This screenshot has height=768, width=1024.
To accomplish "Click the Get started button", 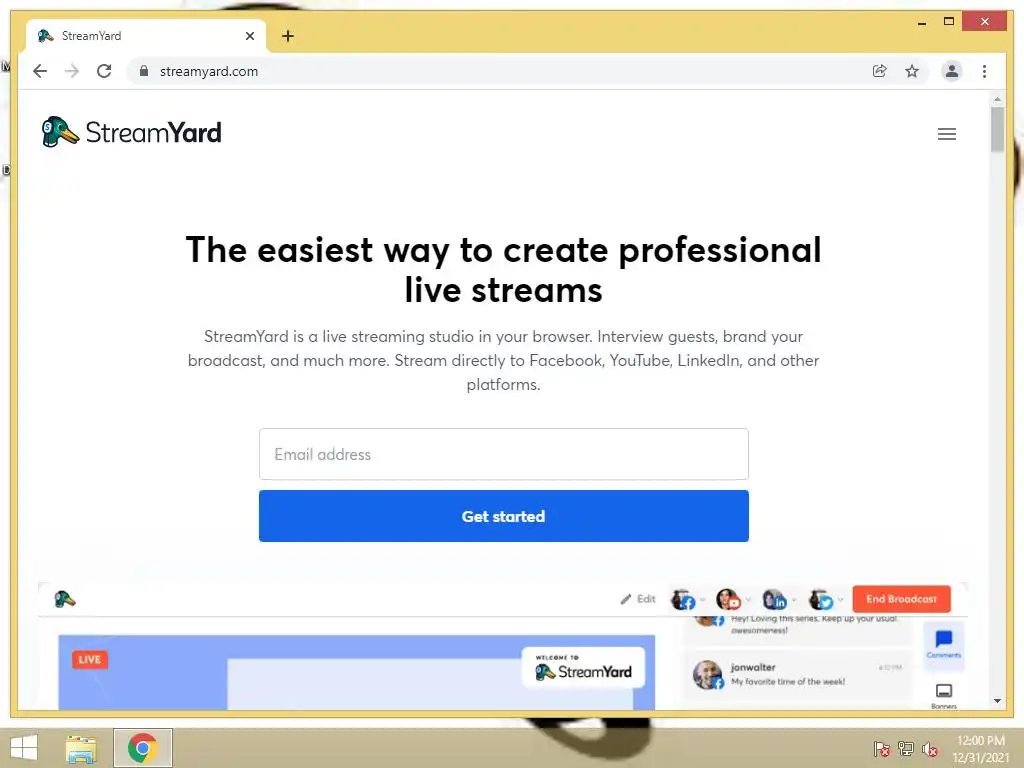I will pos(504,516).
